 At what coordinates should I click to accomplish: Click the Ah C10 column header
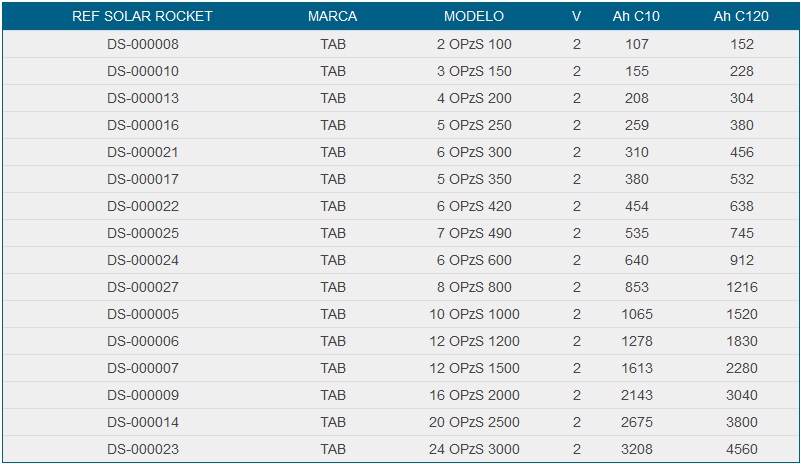pyautogui.click(x=635, y=17)
